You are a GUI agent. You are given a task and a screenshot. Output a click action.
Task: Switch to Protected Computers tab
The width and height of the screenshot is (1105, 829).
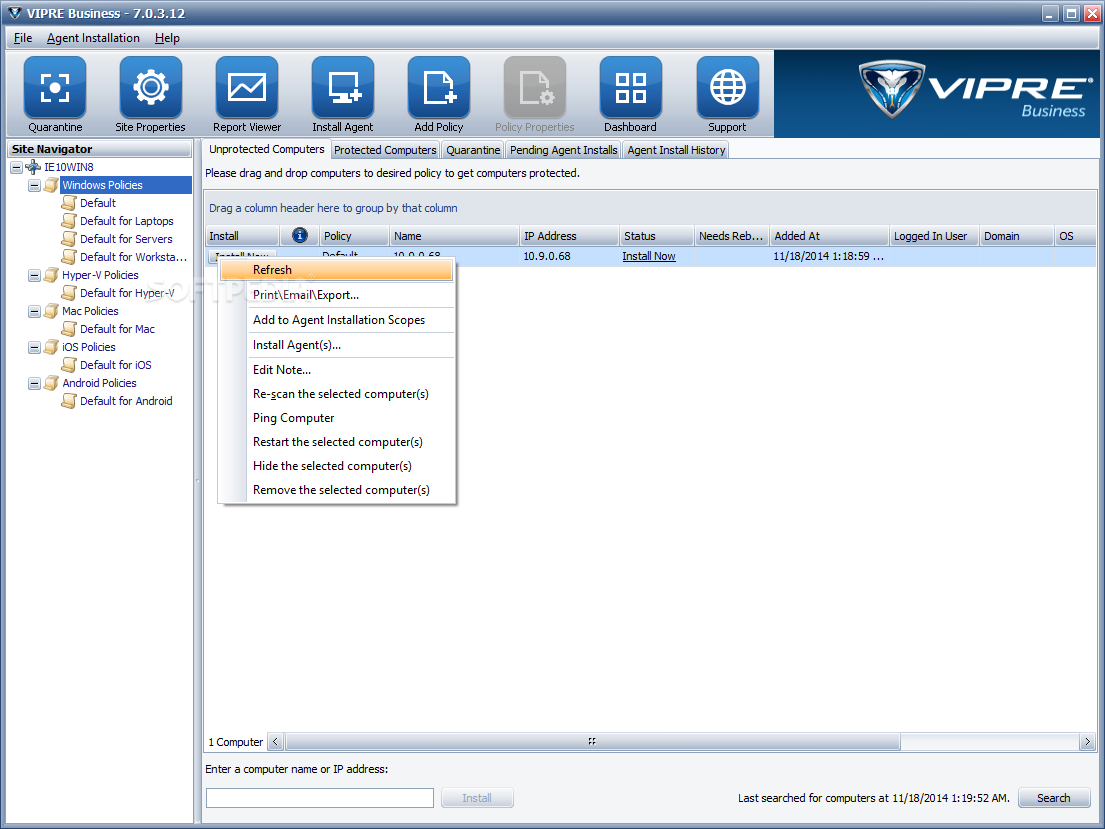tap(385, 150)
